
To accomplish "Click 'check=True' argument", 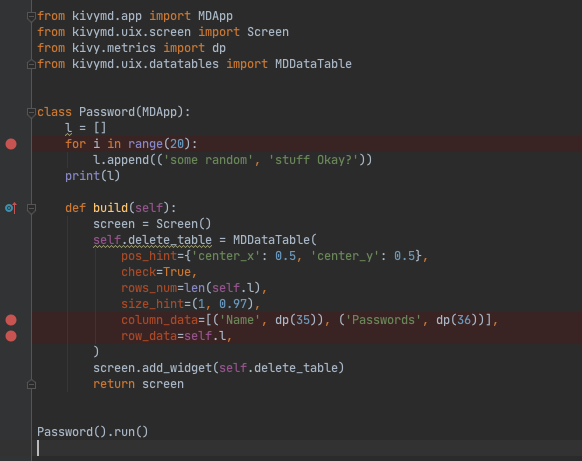I will click(x=156, y=272).
